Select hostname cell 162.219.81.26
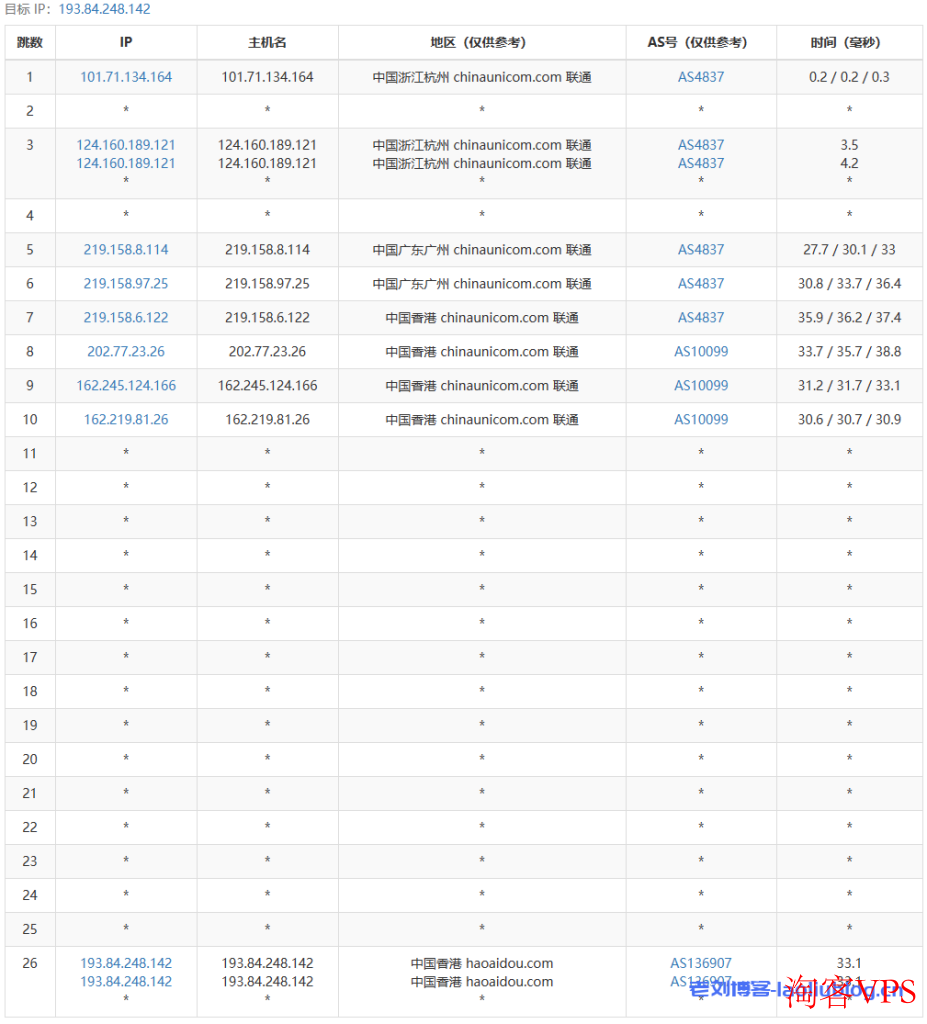Screen dimensions: 927x1024 click(x=267, y=419)
